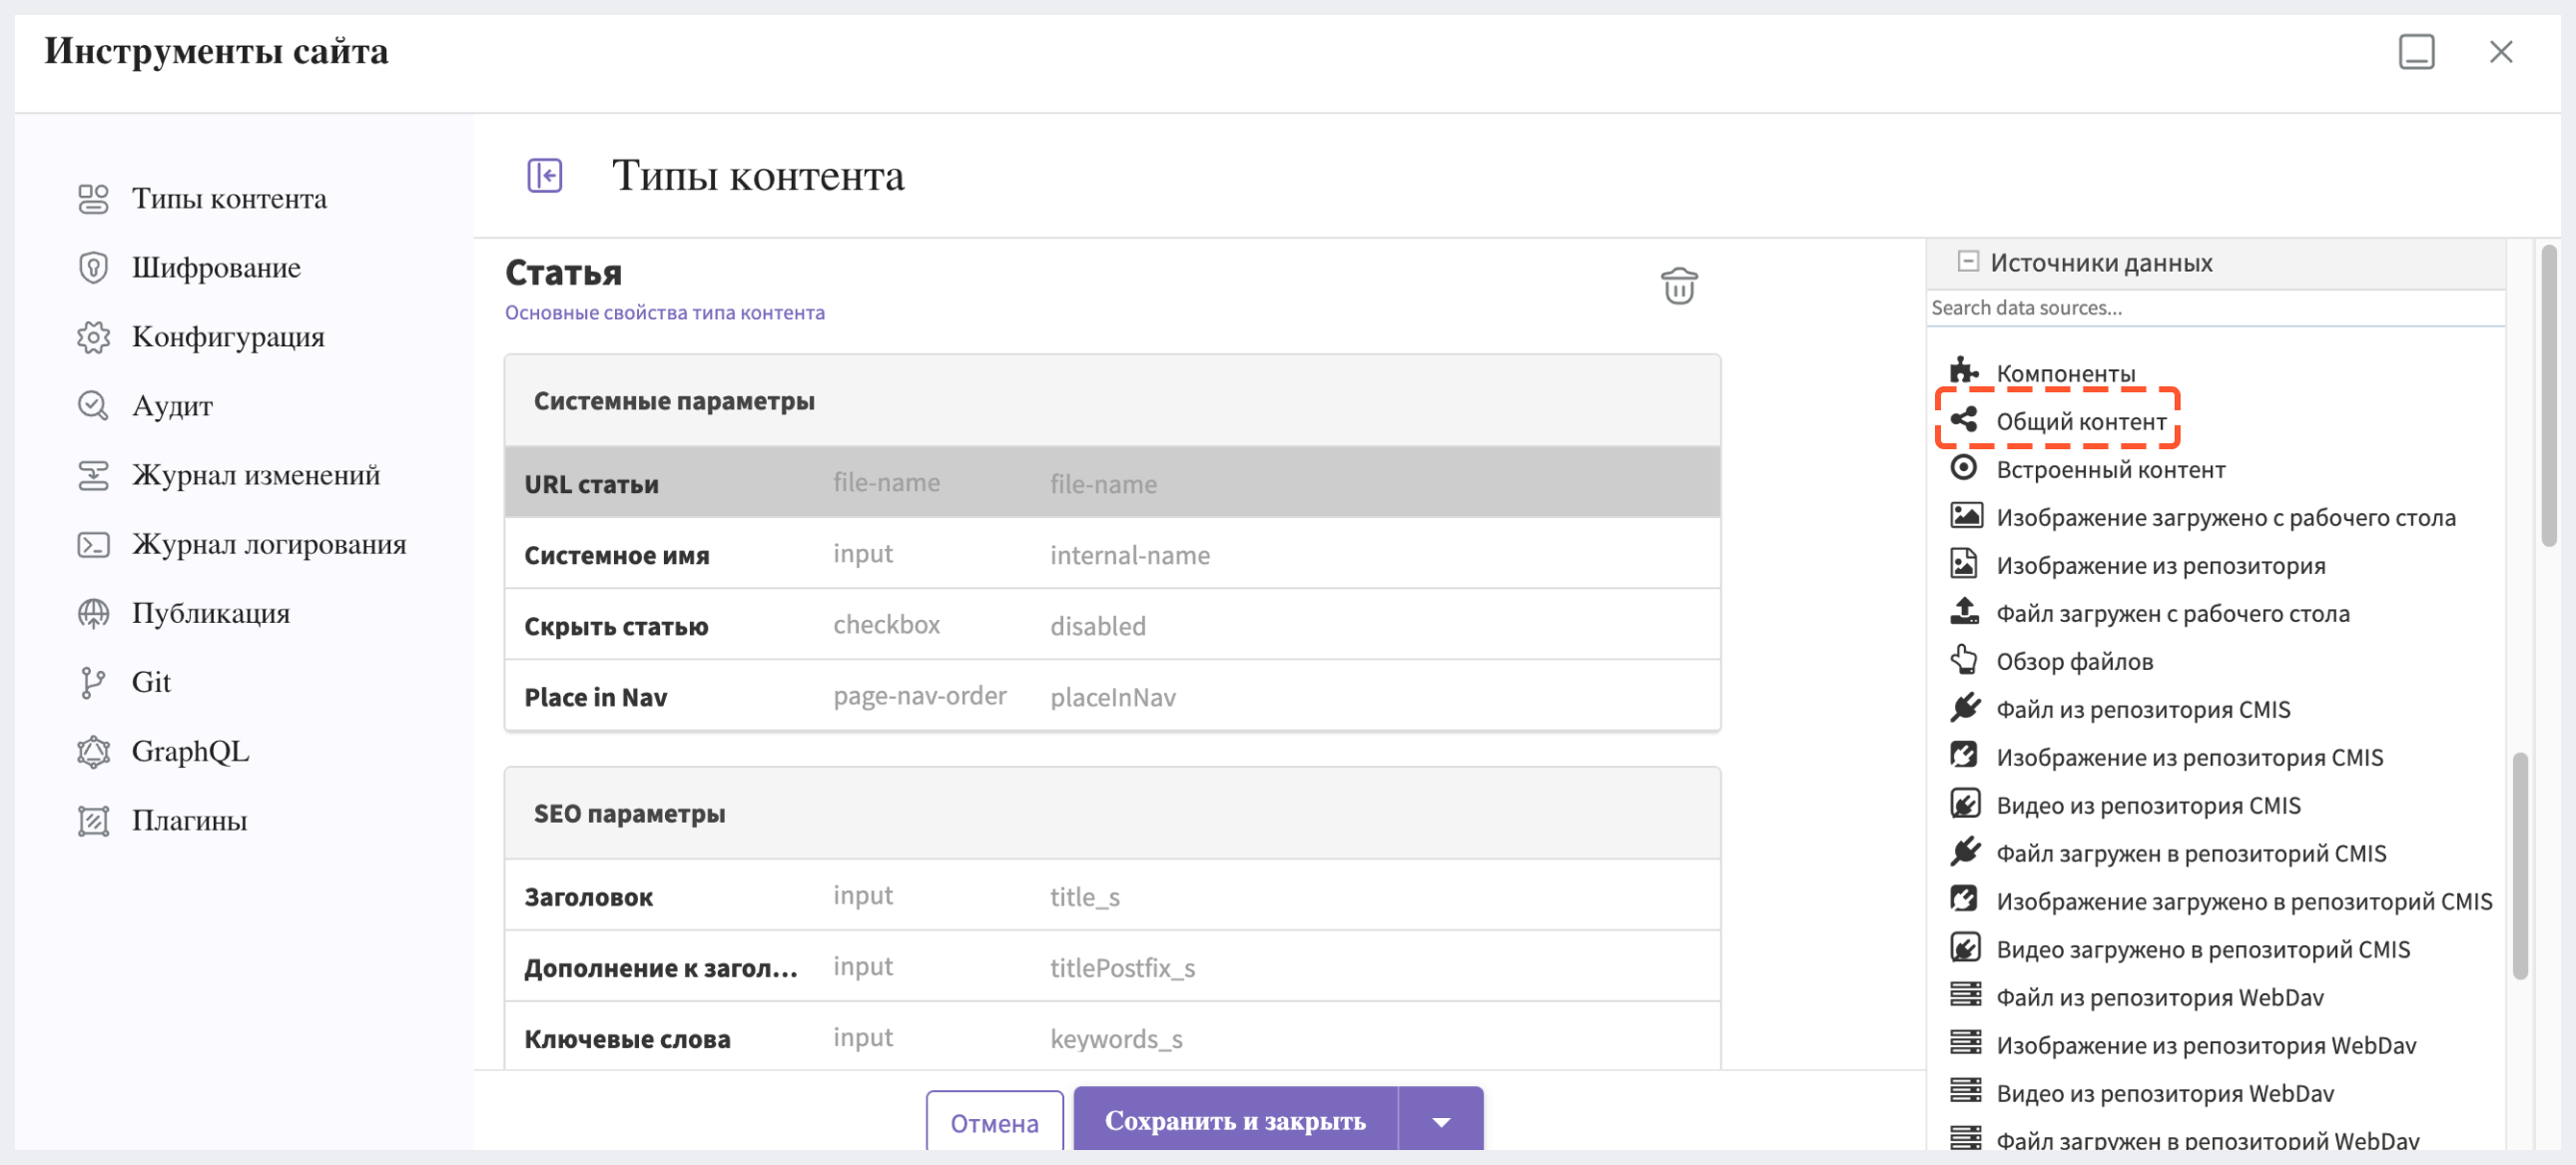Screen dimensions: 2576x1165
Task: Click the data sources panel scrollbar
Action: click(x=2520, y=865)
